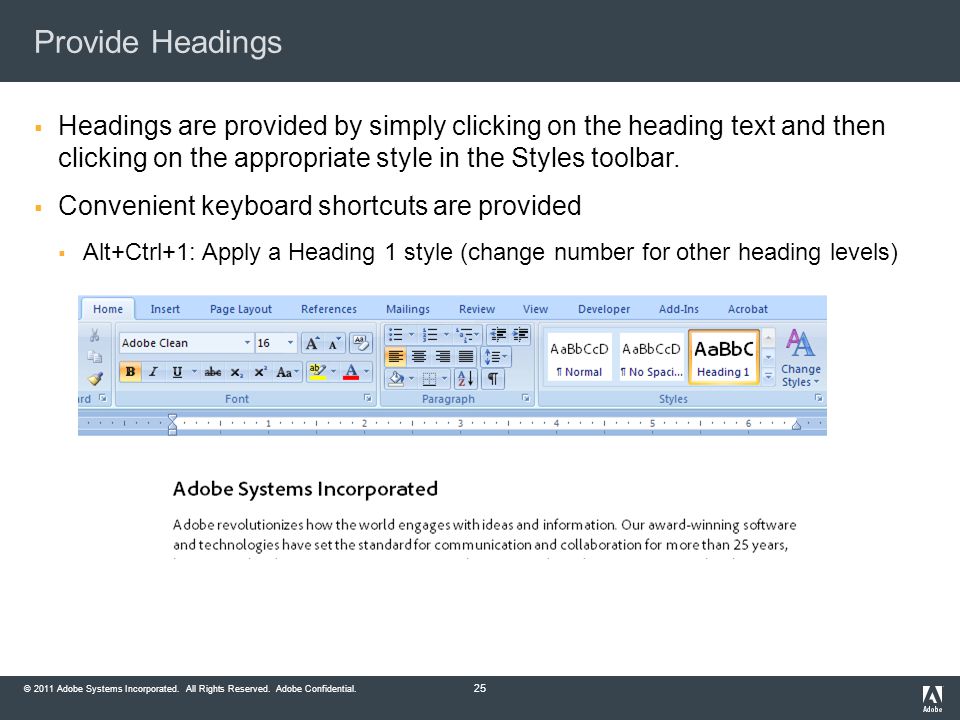Open the Styles pane launcher
Viewport: 960px width, 720px height.
(819, 398)
